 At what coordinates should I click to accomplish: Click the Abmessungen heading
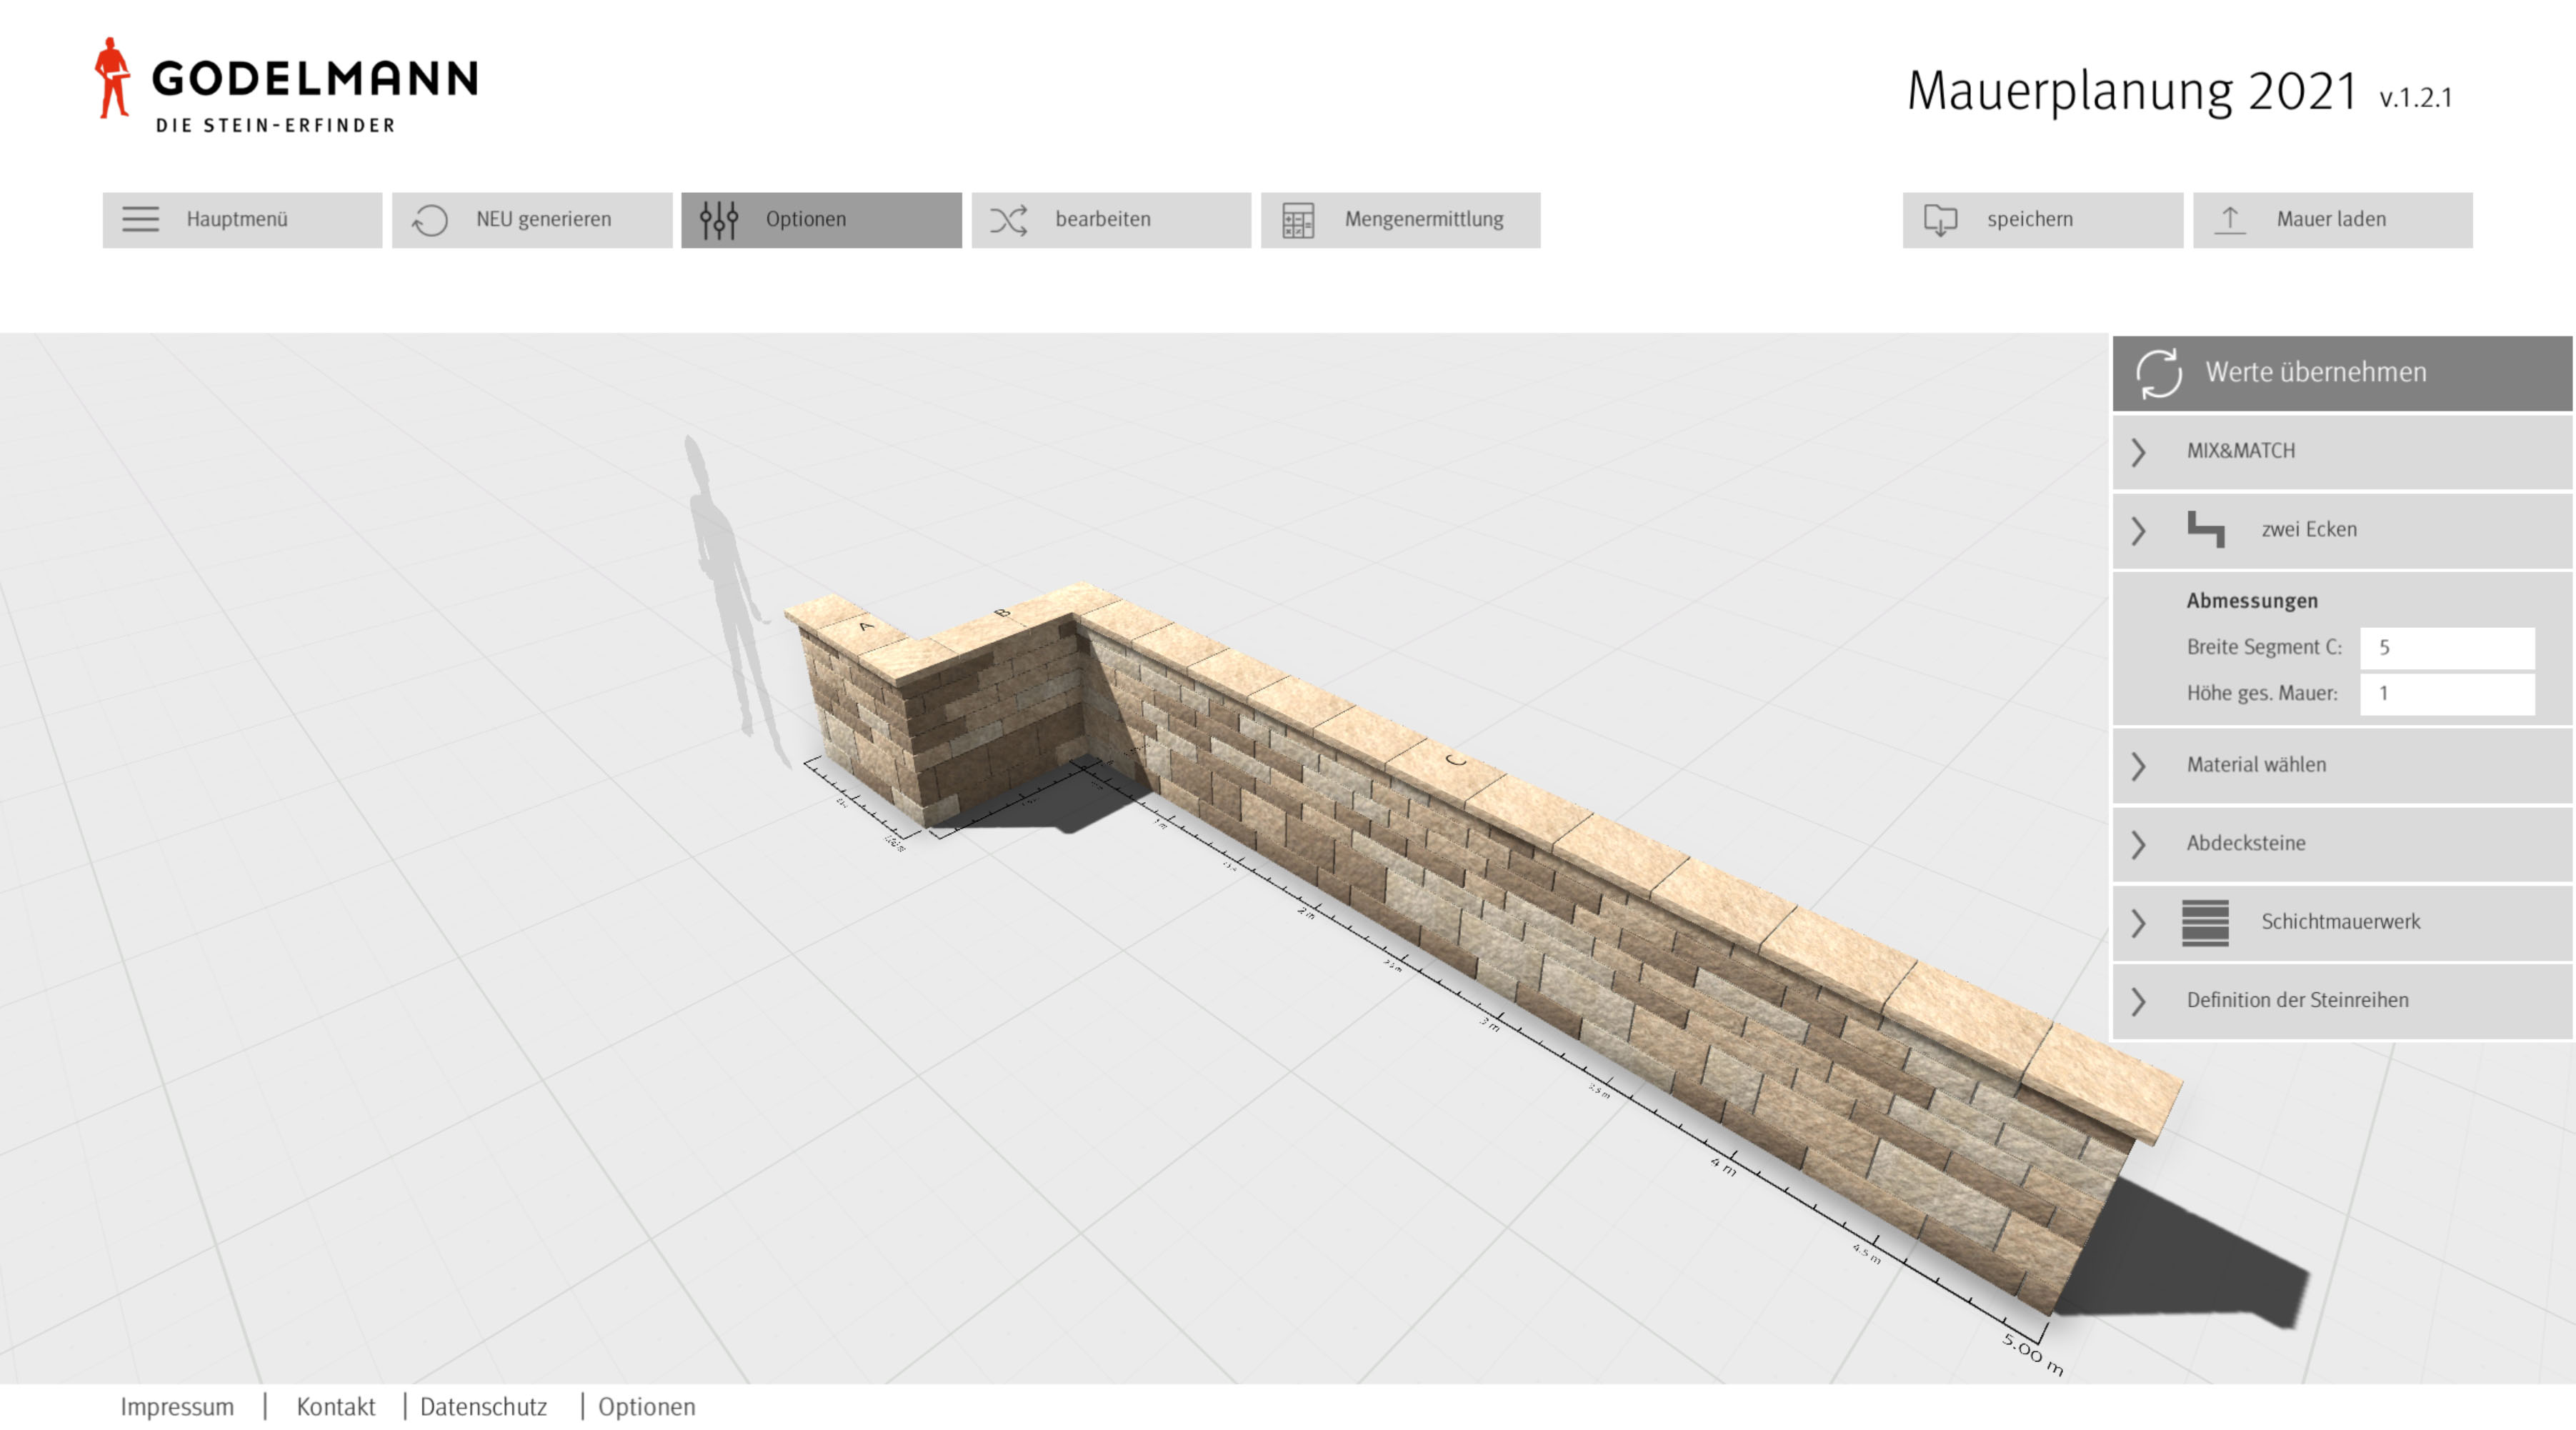[2251, 601]
